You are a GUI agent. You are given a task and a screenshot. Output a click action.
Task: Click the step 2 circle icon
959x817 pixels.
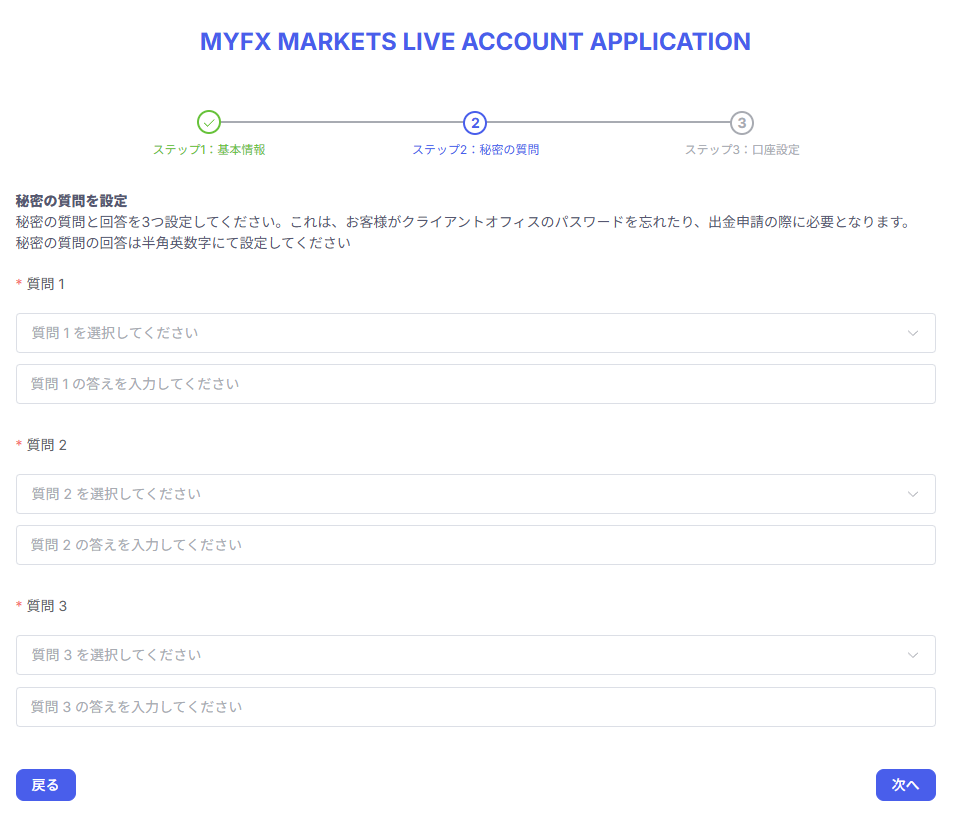point(475,123)
